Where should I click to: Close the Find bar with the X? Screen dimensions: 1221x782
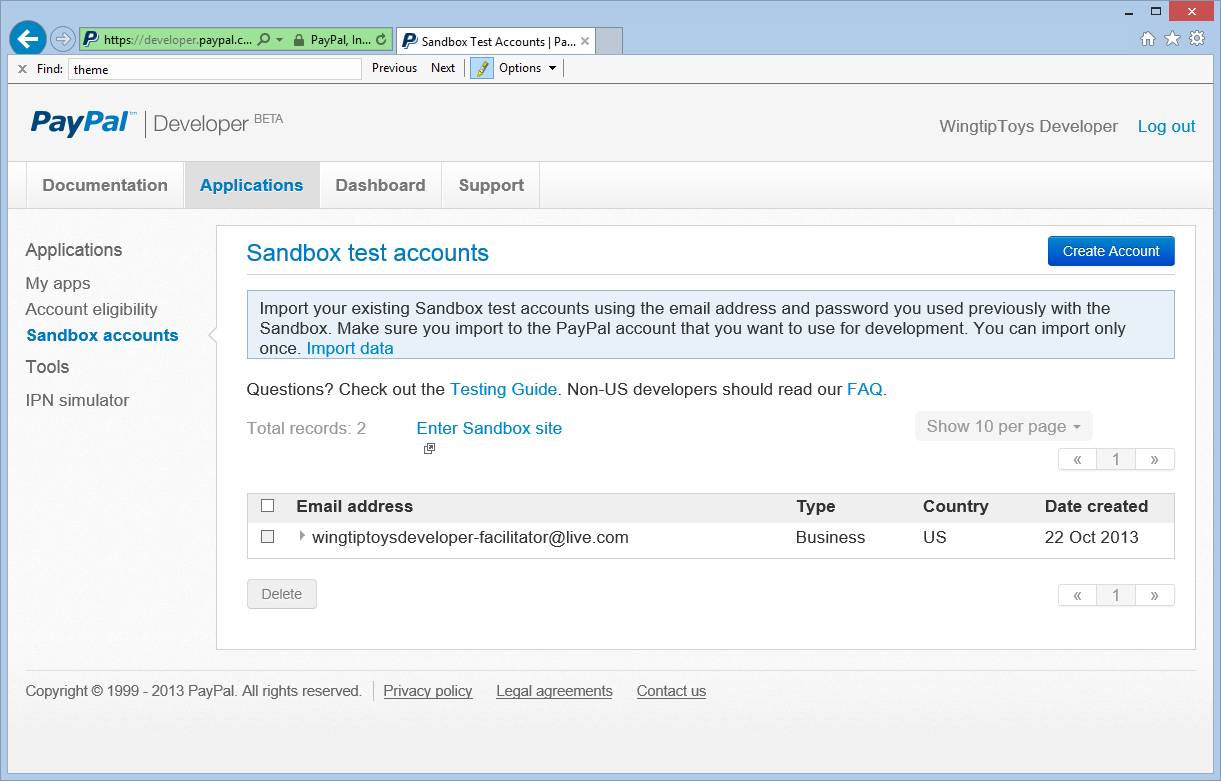coord(22,68)
